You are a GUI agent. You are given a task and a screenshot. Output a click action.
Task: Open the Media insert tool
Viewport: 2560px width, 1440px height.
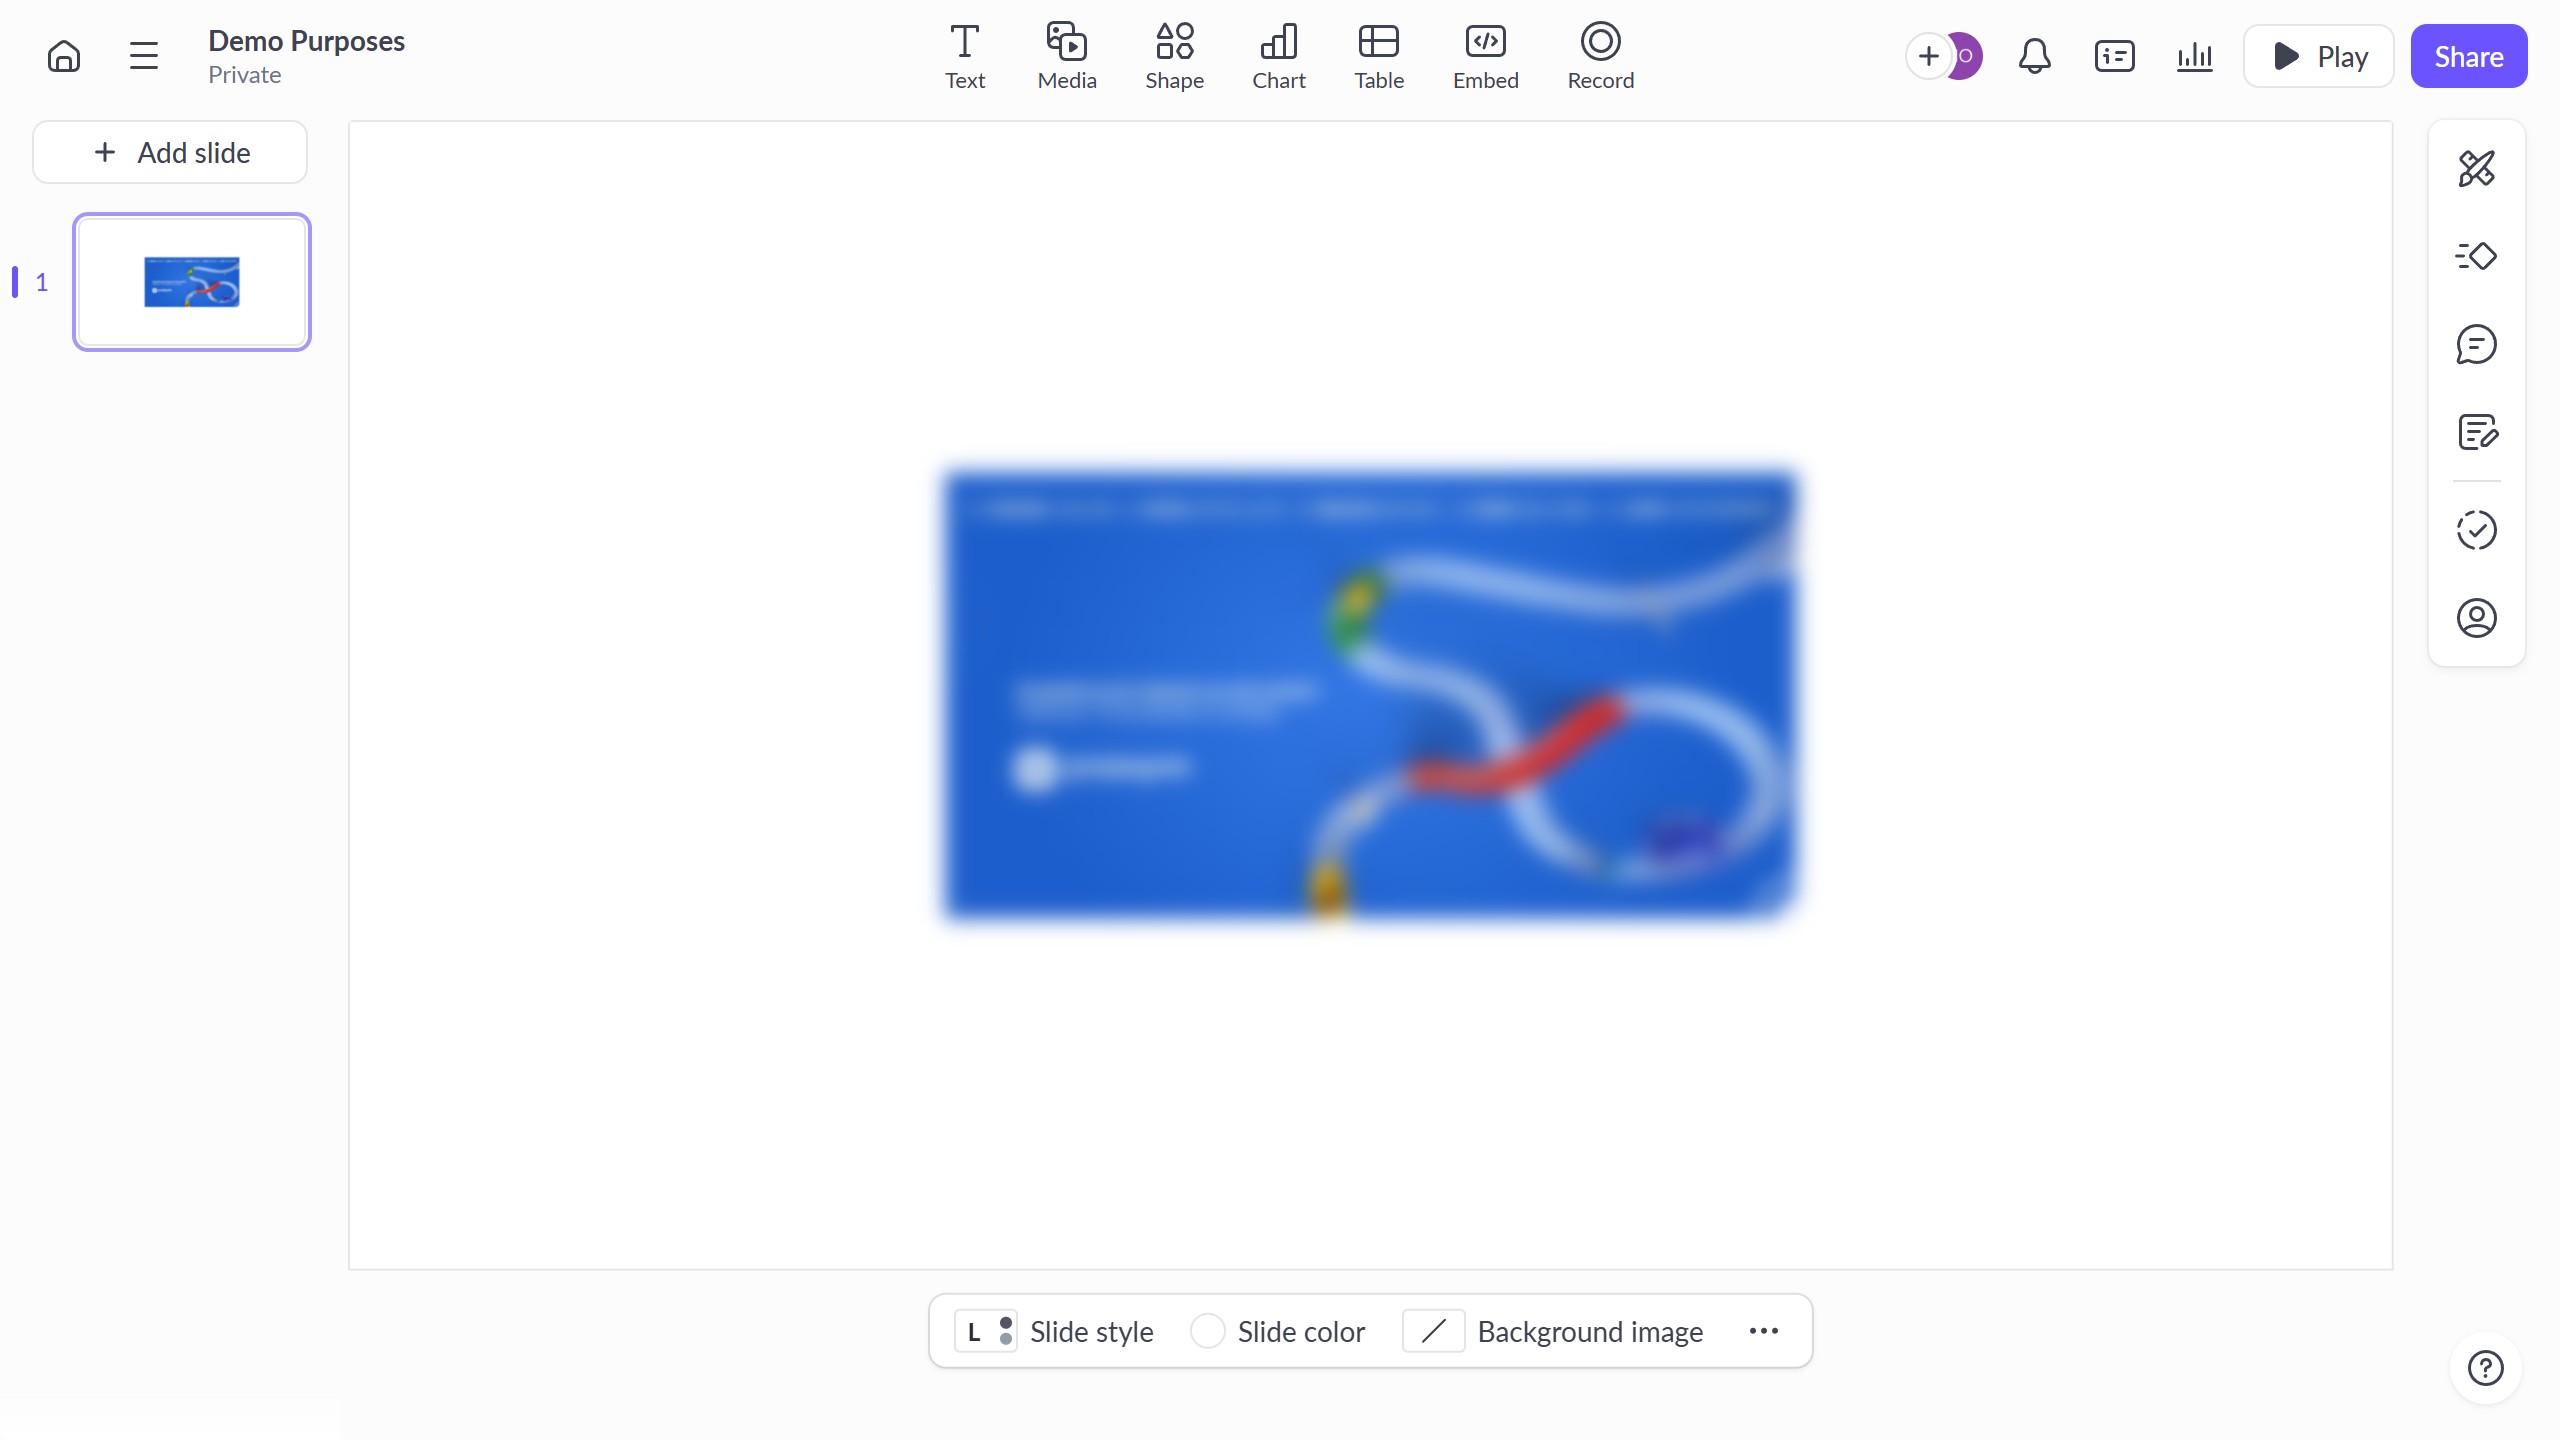(x=1066, y=56)
